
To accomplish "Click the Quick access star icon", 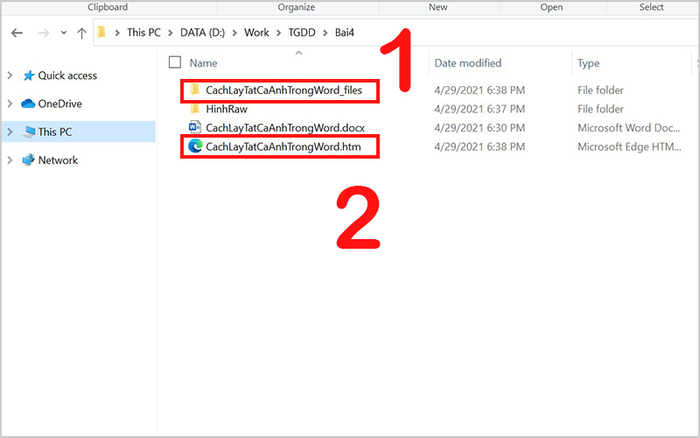I will click(29, 75).
